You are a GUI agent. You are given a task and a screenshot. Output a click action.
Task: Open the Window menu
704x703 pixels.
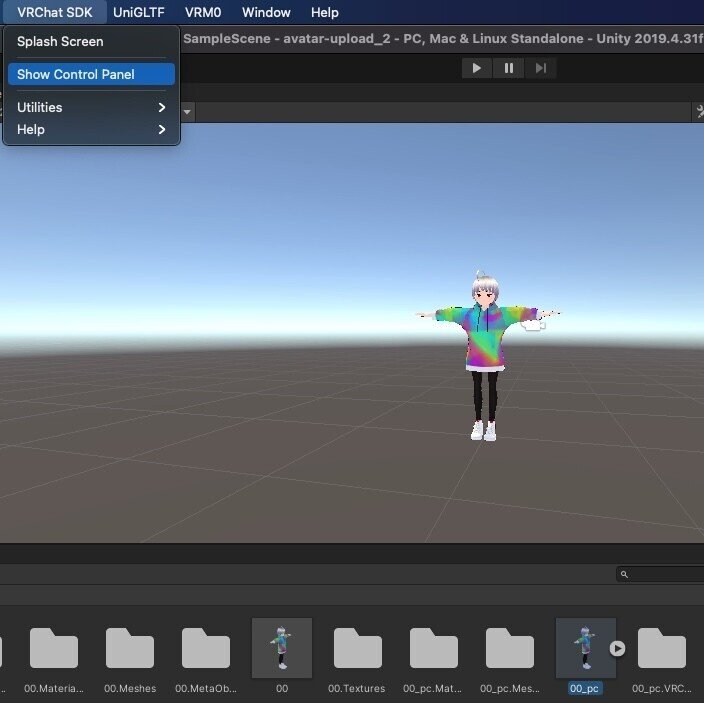pyautogui.click(x=266, y=12)
